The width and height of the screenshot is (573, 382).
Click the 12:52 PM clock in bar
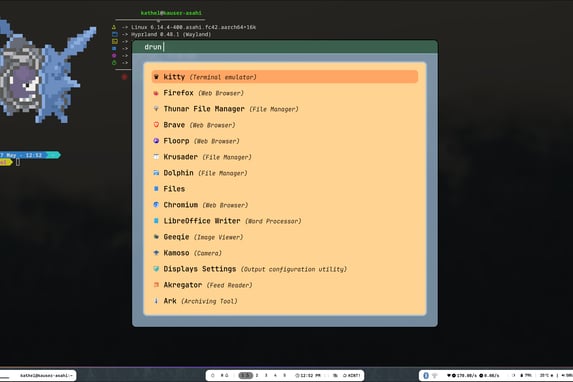pyautogui.click(x=308, y=375)
